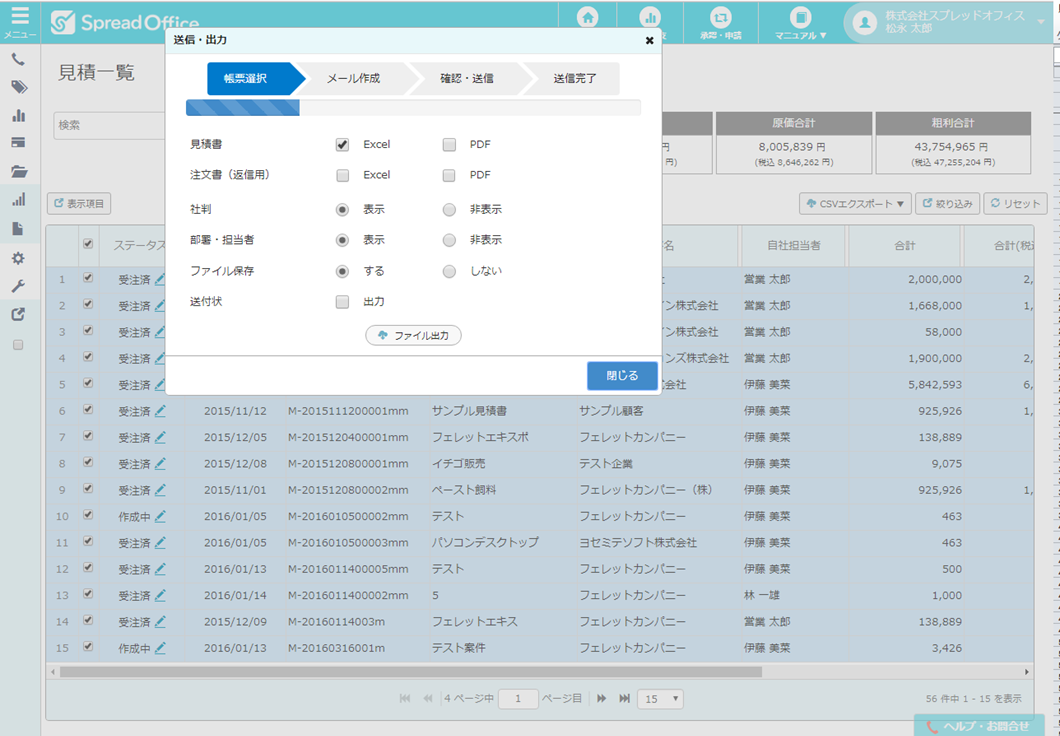Click the 合計 column header
The height and width of the screenshot is (736, 1060).
click(905, 246)
